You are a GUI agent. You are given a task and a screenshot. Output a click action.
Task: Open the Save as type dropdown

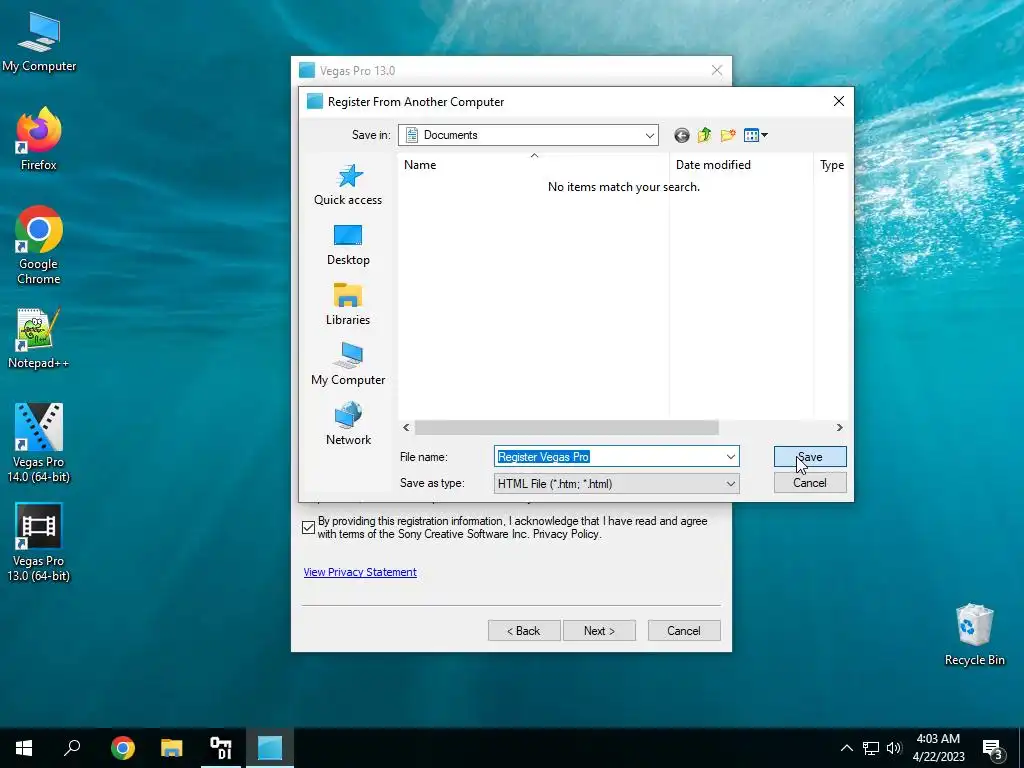[x=616, y=484]
